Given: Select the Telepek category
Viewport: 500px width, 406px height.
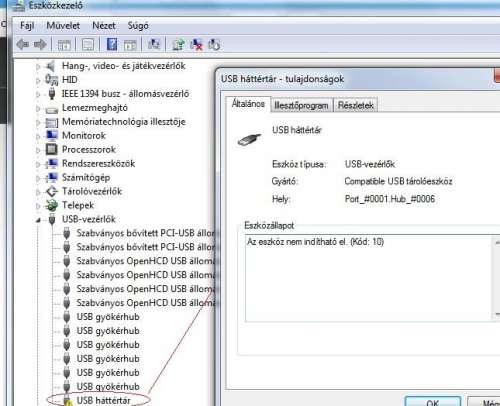Looking at the screenshot, I should [78, 205].
